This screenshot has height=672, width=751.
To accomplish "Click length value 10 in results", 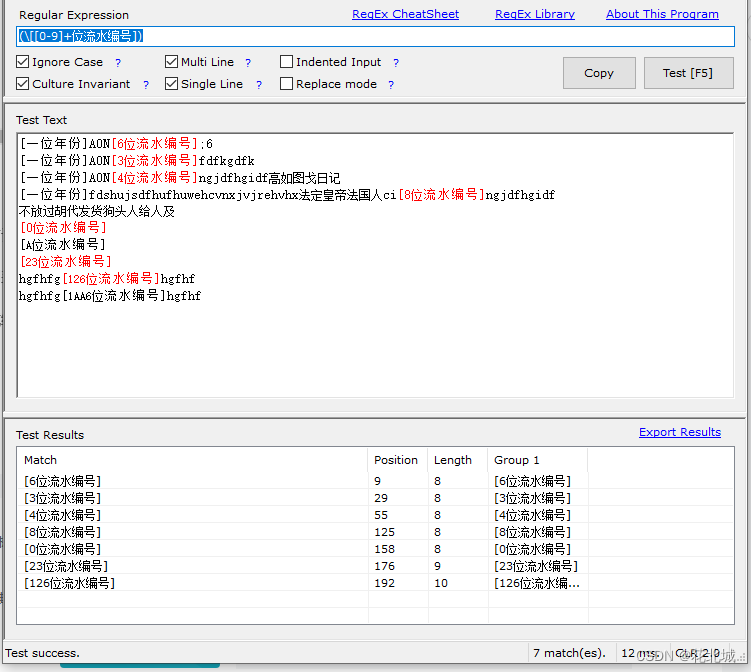I will (x=441, y=583).
